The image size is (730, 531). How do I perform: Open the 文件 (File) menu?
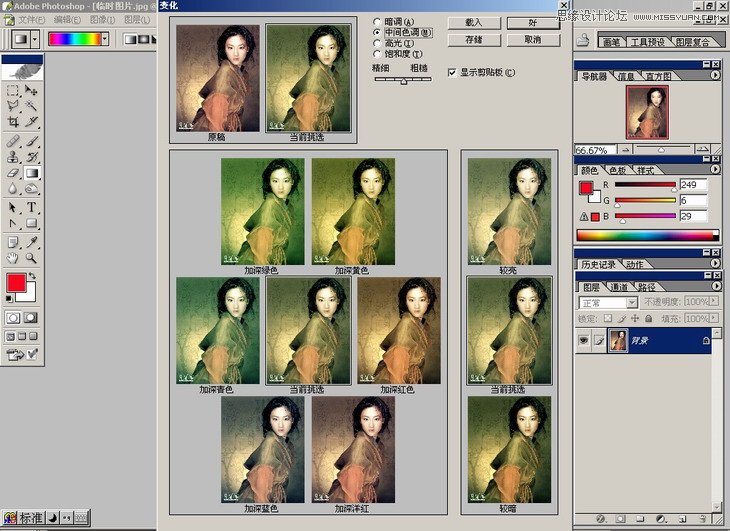click(31, 20)
